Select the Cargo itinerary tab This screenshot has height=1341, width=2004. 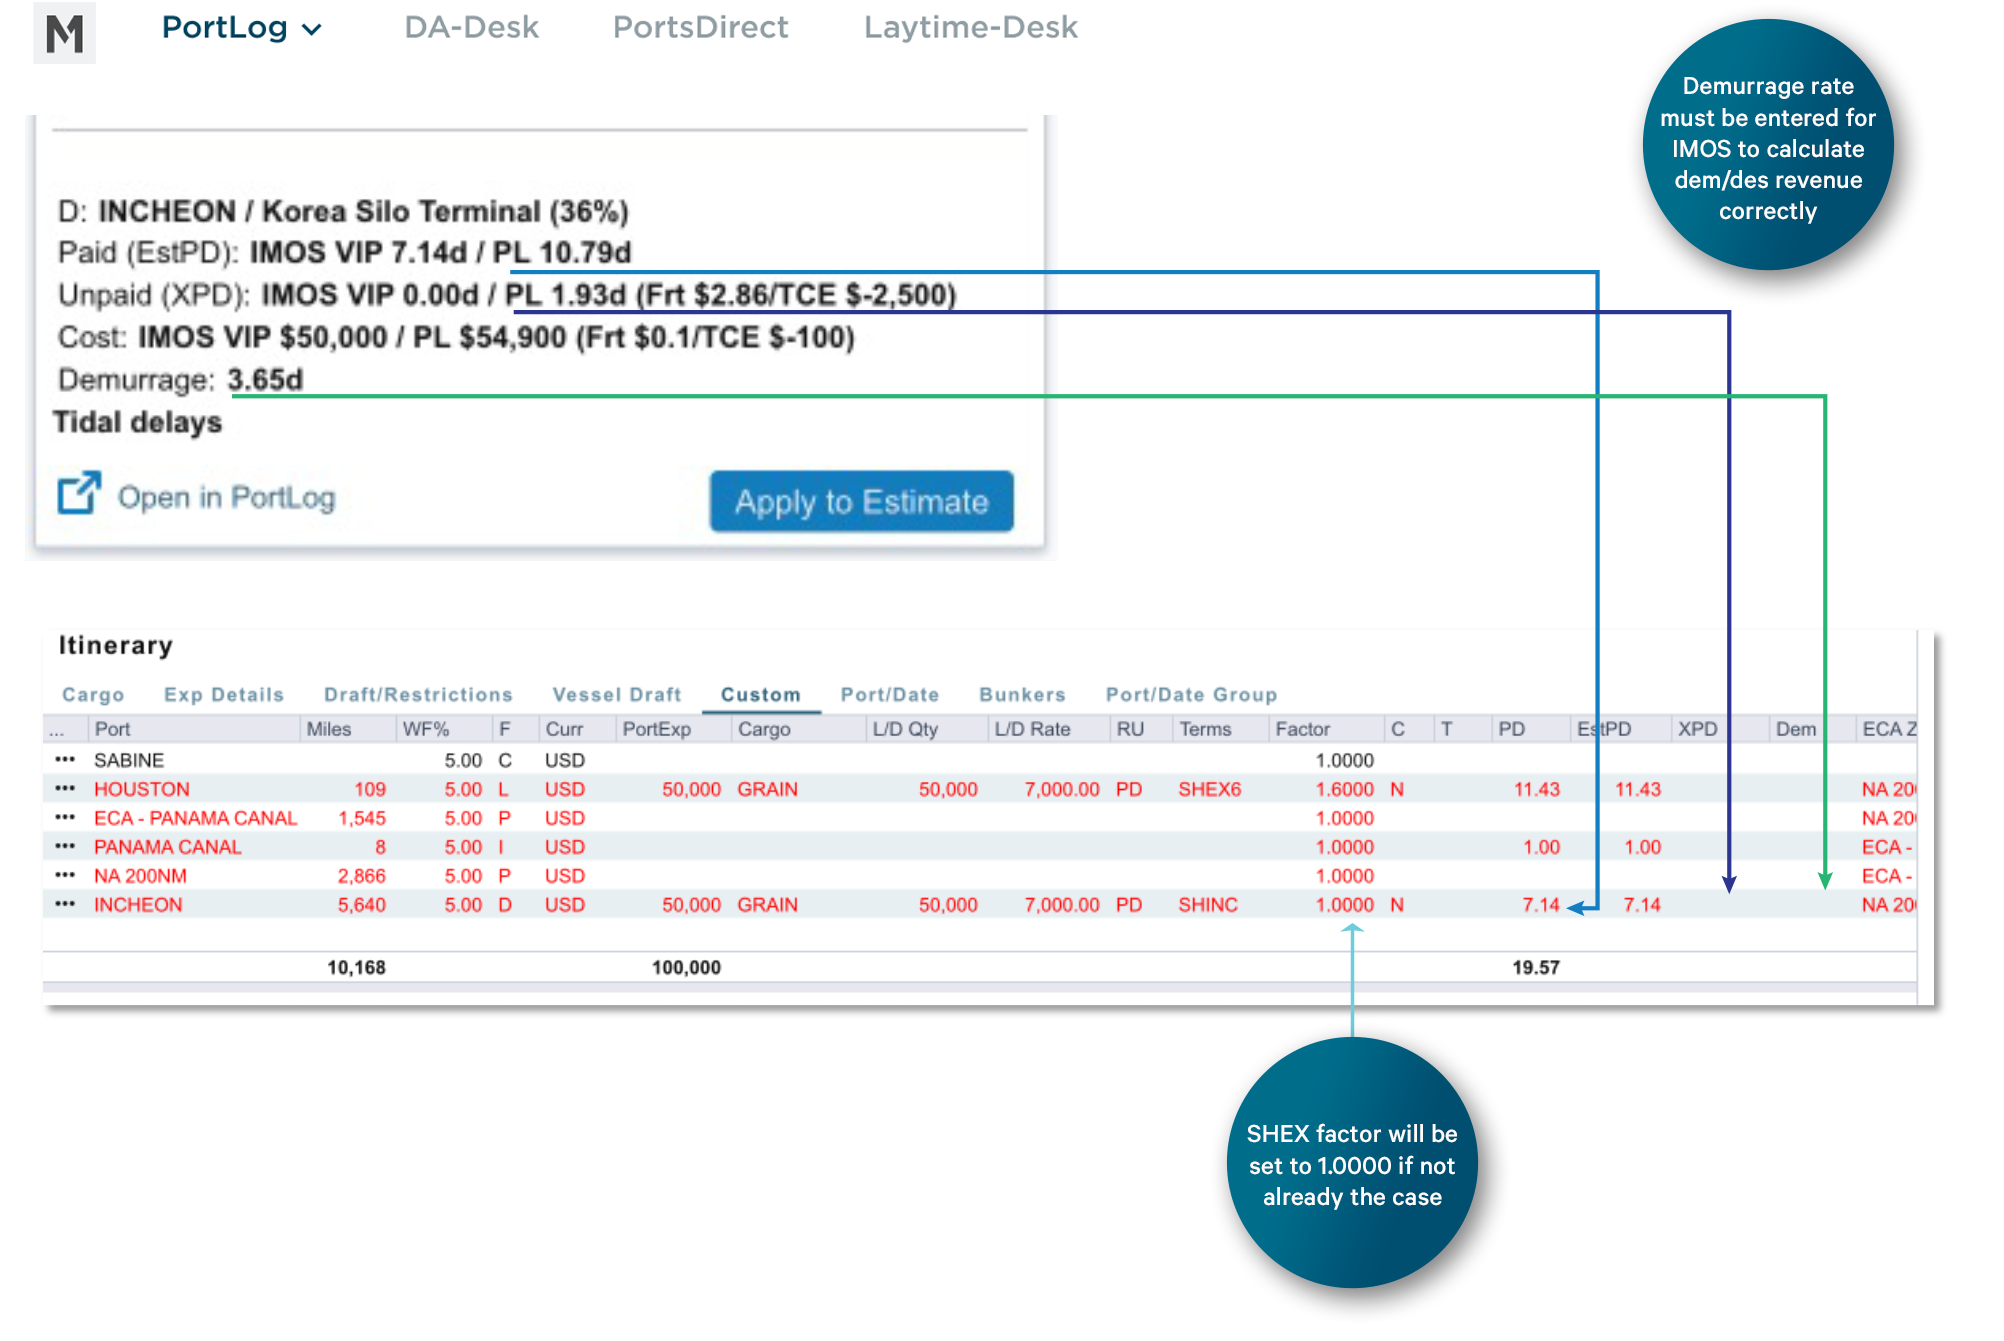tap(93, 694)
